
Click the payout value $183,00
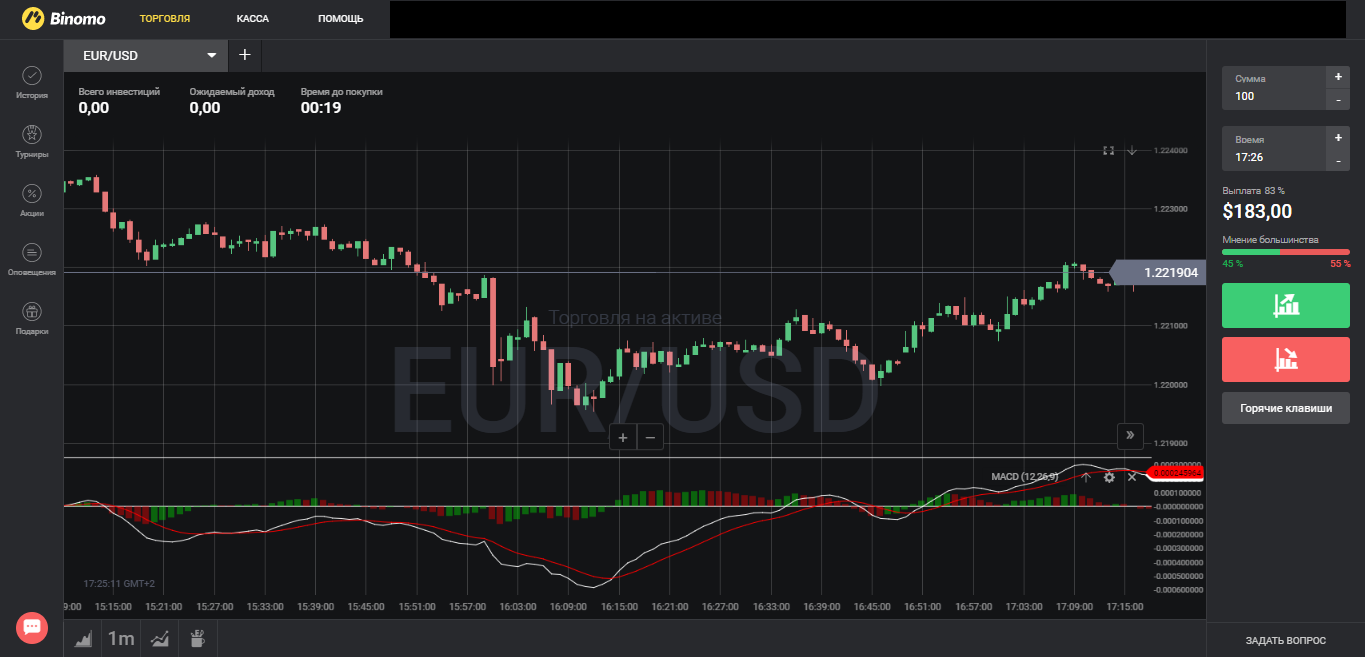tap(1257, 211)
